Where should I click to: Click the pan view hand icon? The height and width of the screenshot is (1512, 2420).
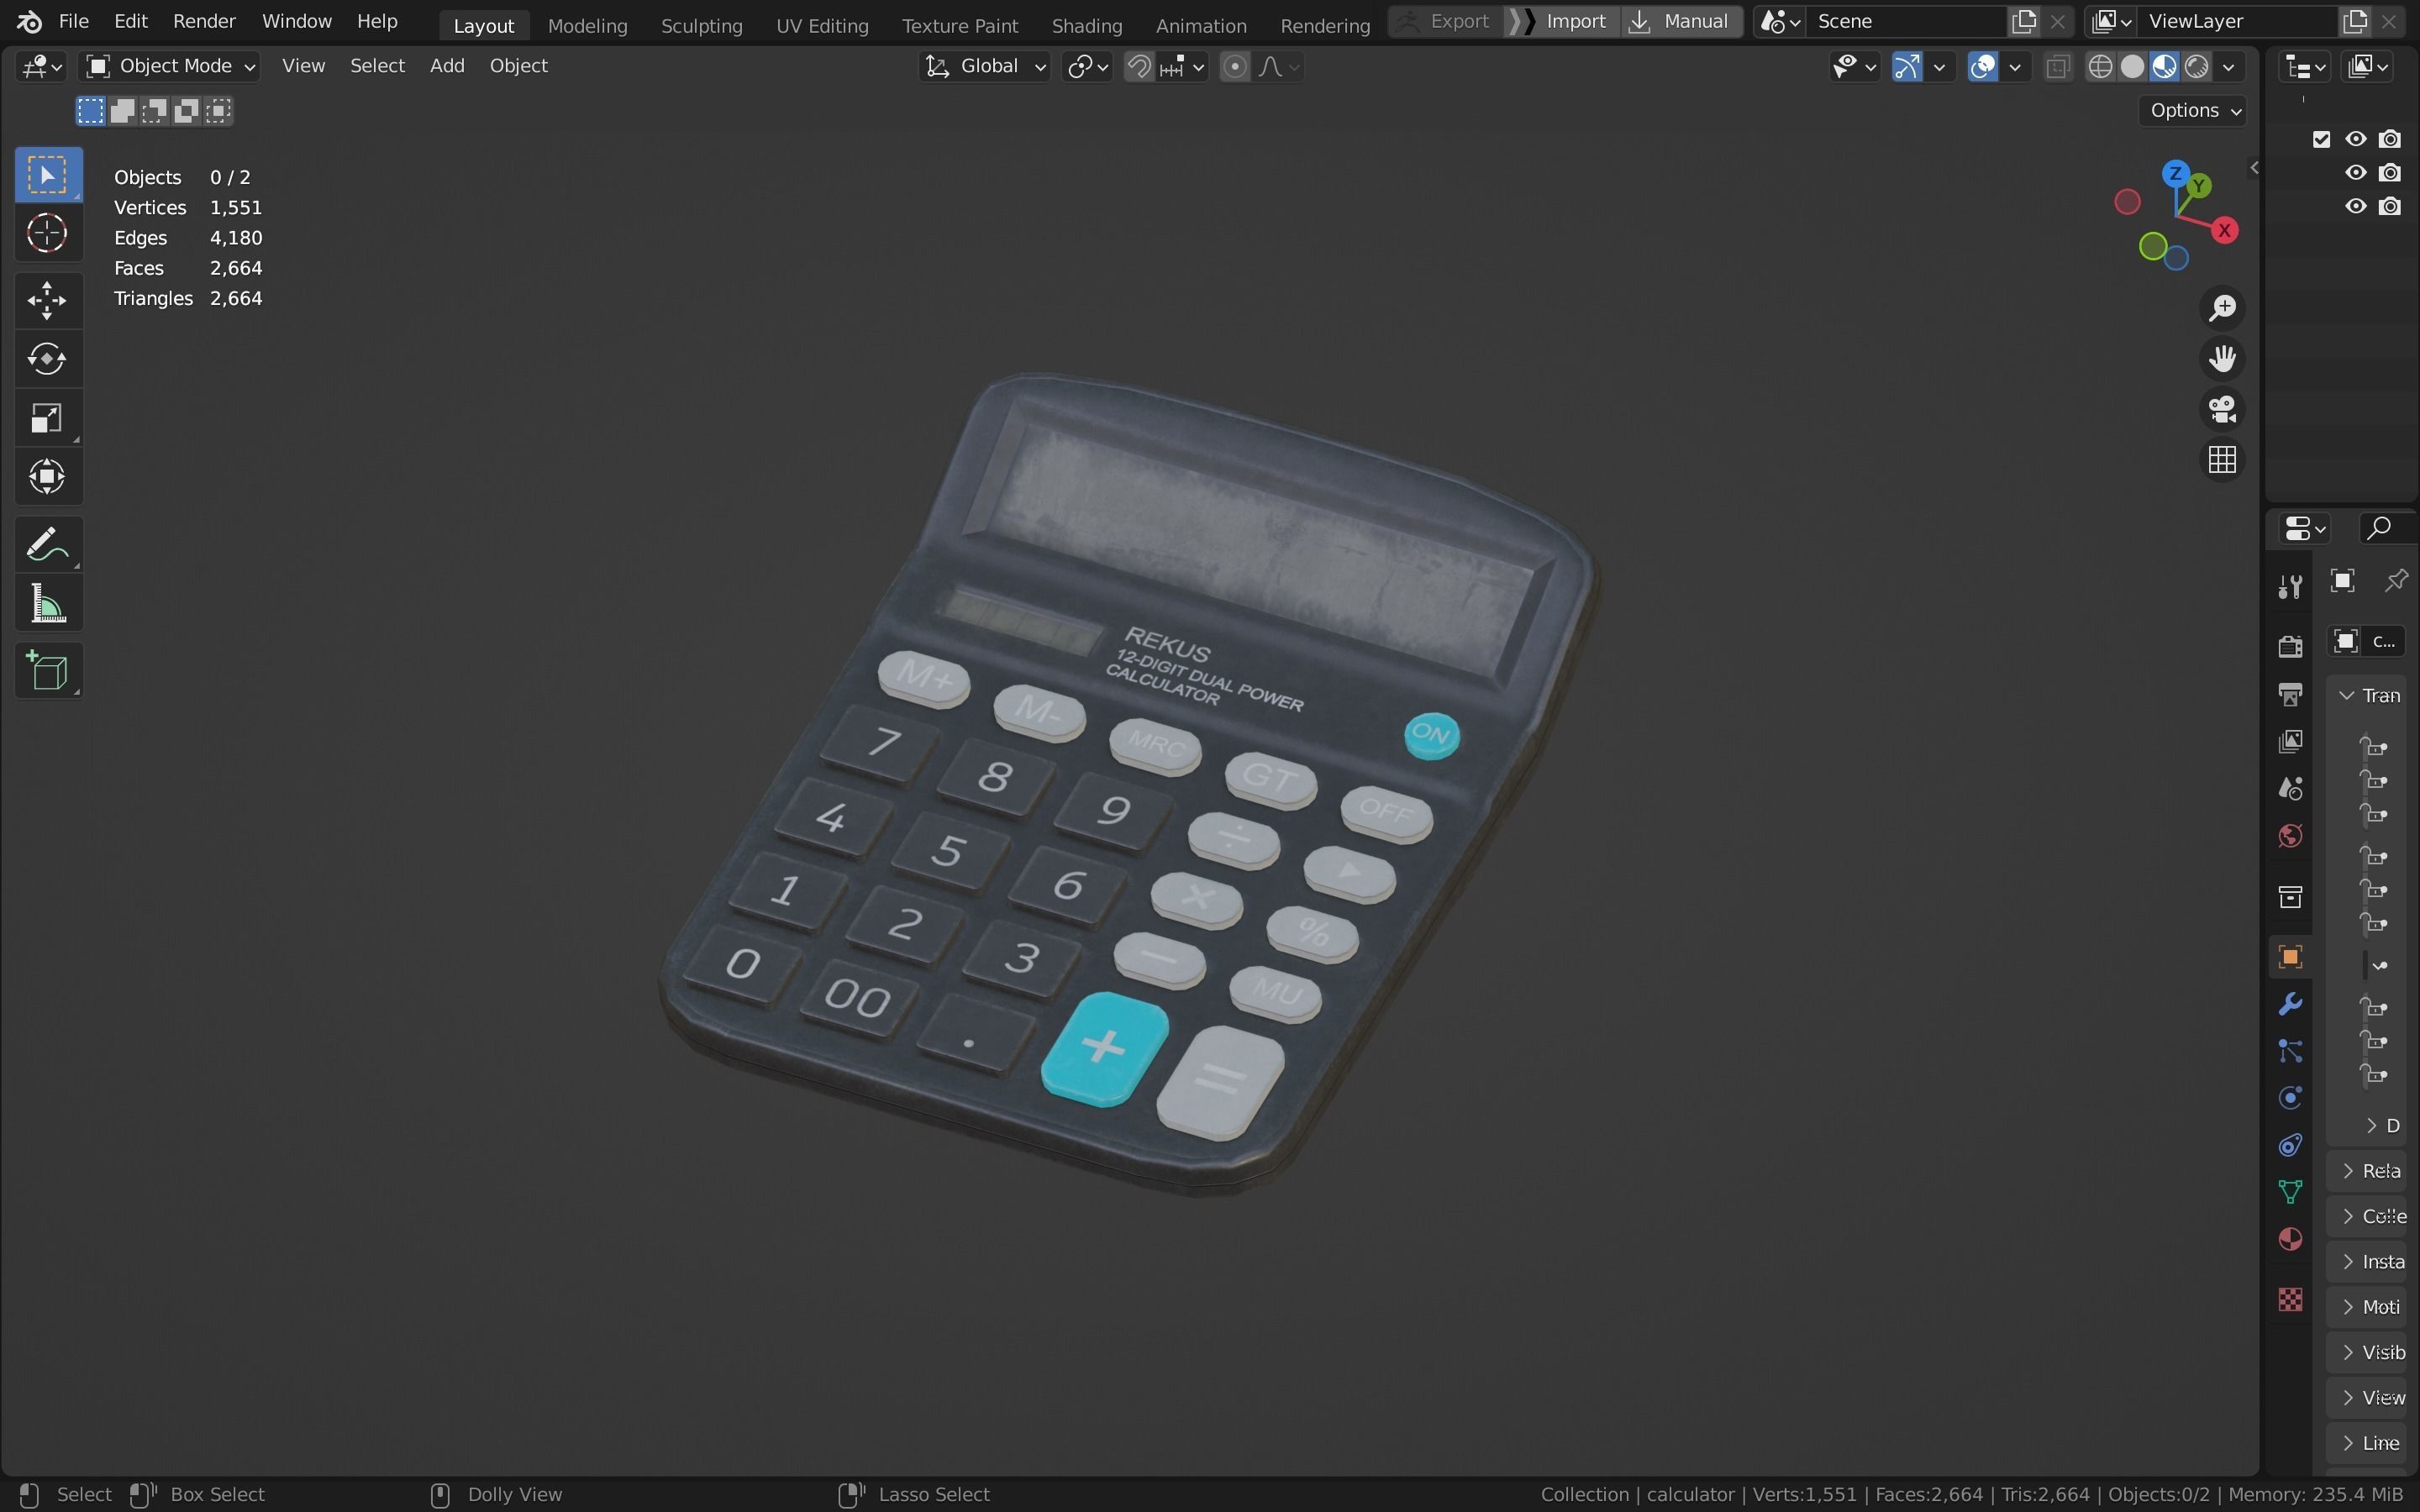click(x=2222, y=358)
